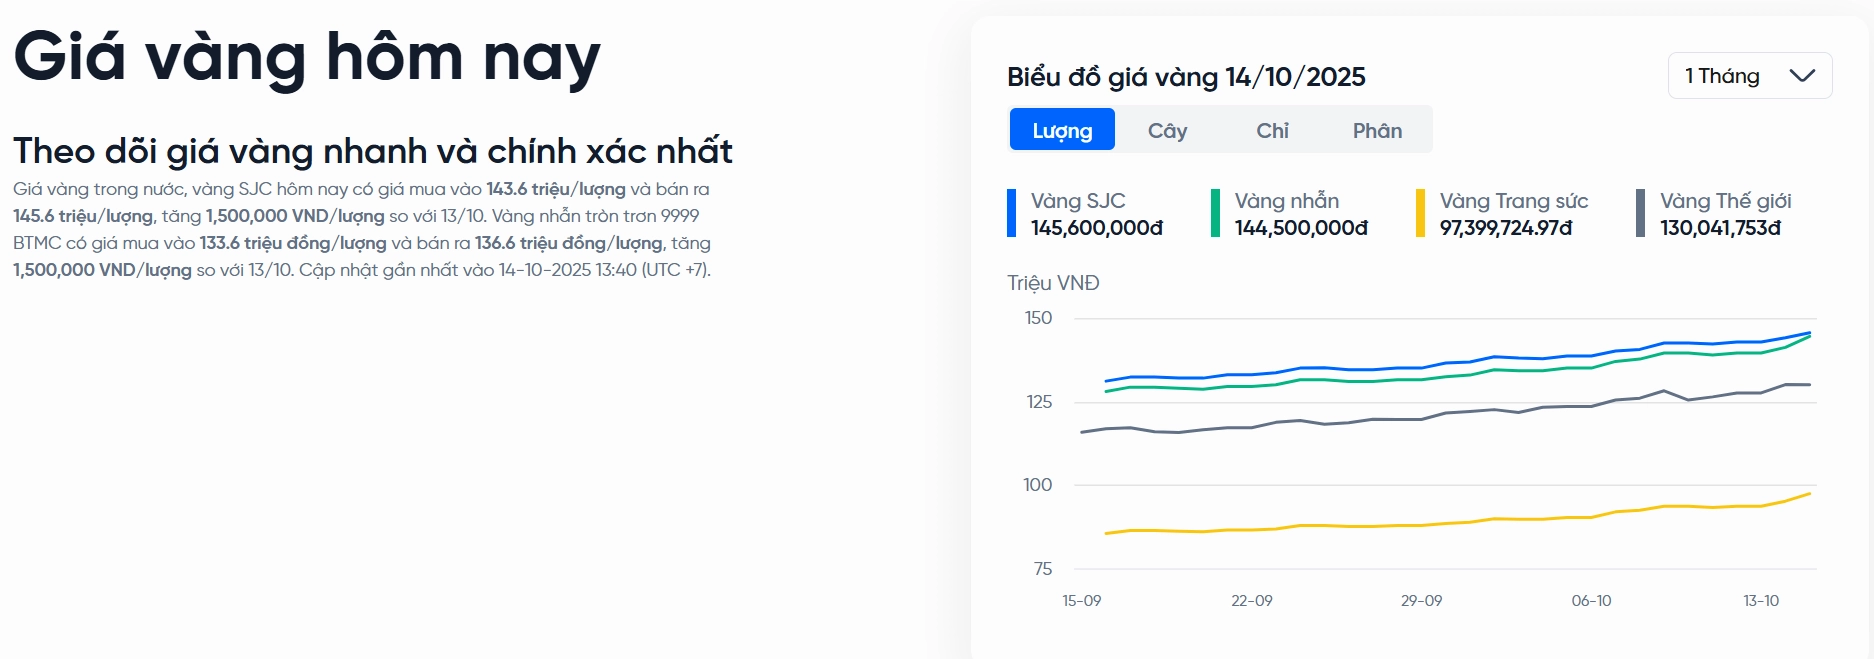Click the yellow Vàng Trang sức color bar
Screen dimensions: 1874x659
1420,213
